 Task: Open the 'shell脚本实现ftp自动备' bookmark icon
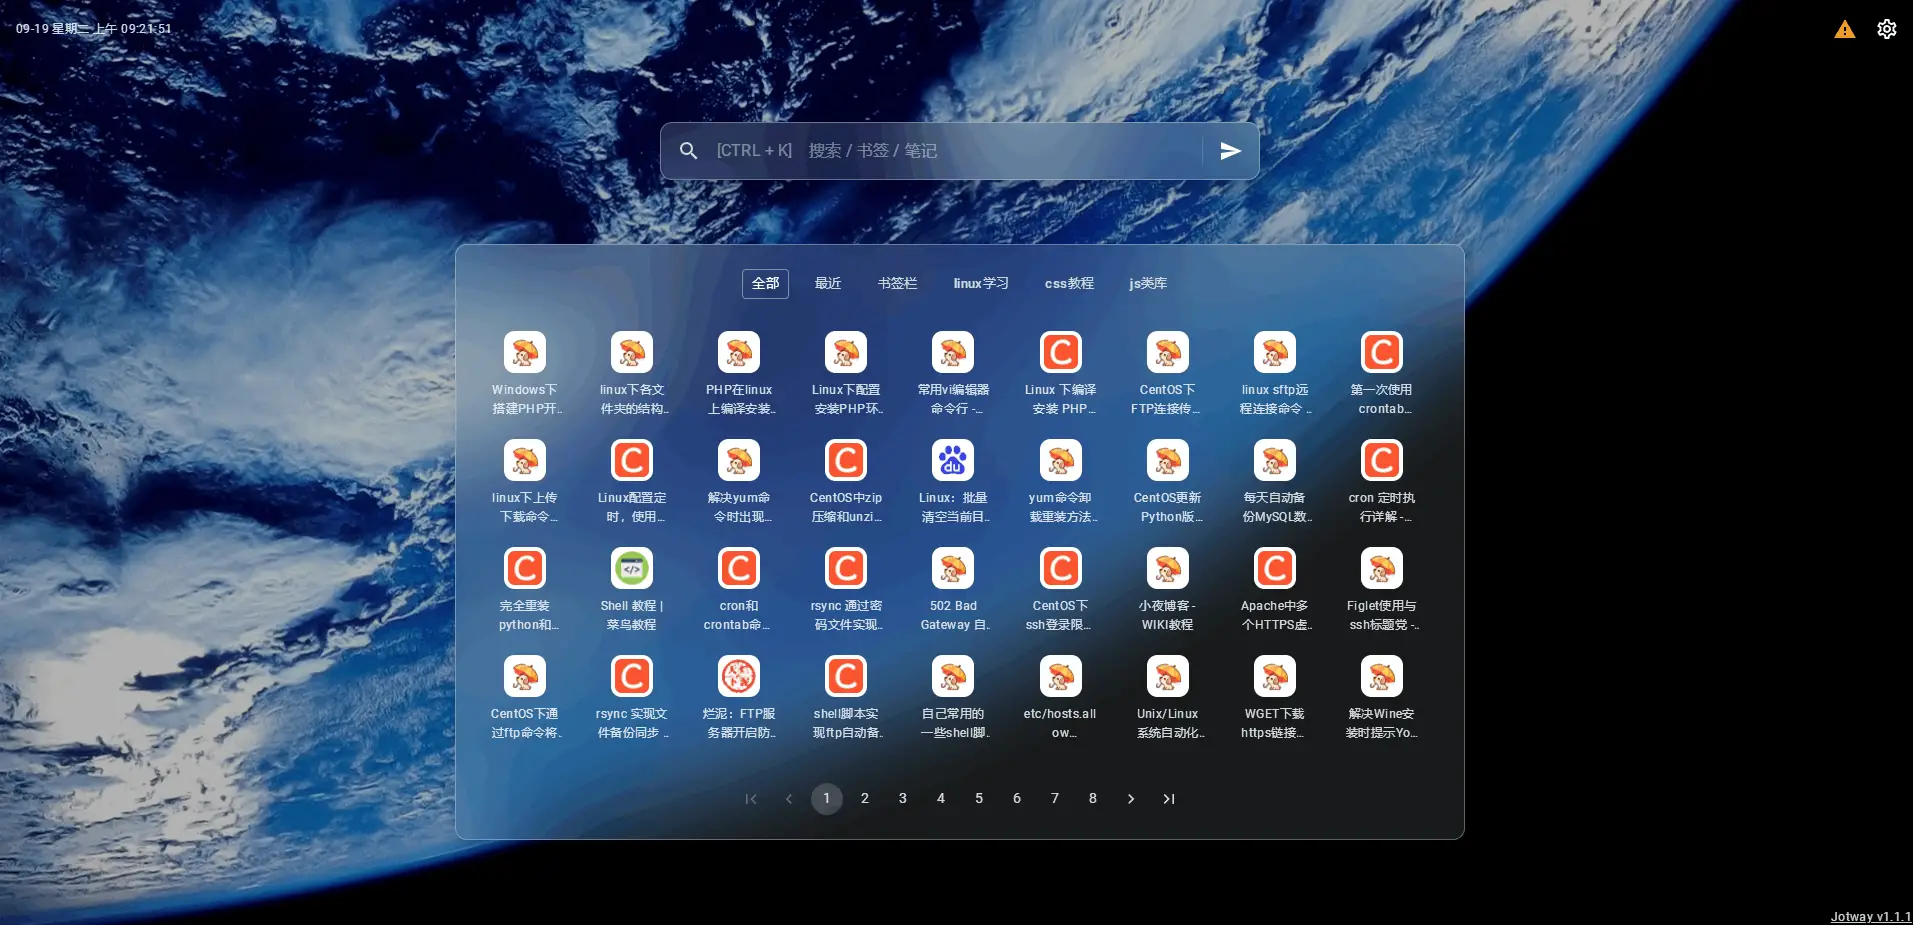(x=846, y=676)
